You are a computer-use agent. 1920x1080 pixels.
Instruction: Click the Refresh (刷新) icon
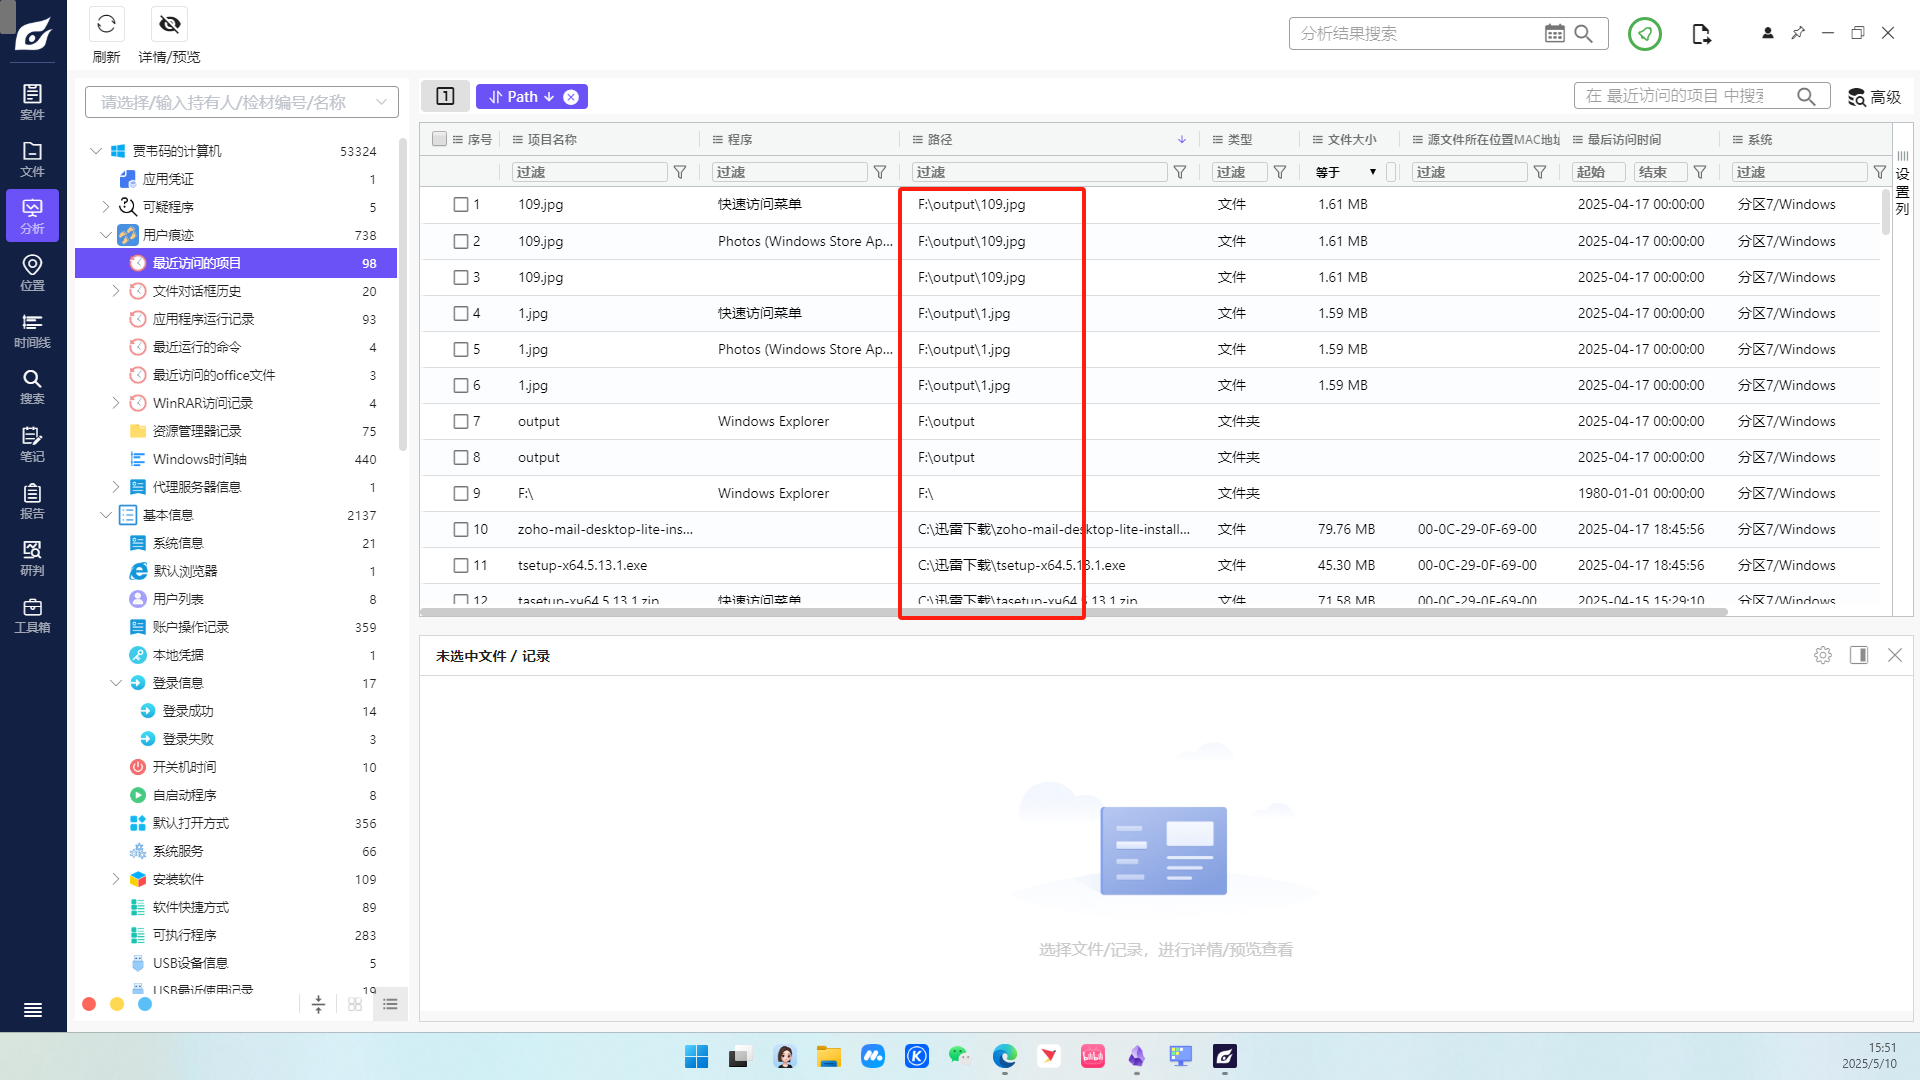(106, 24)
